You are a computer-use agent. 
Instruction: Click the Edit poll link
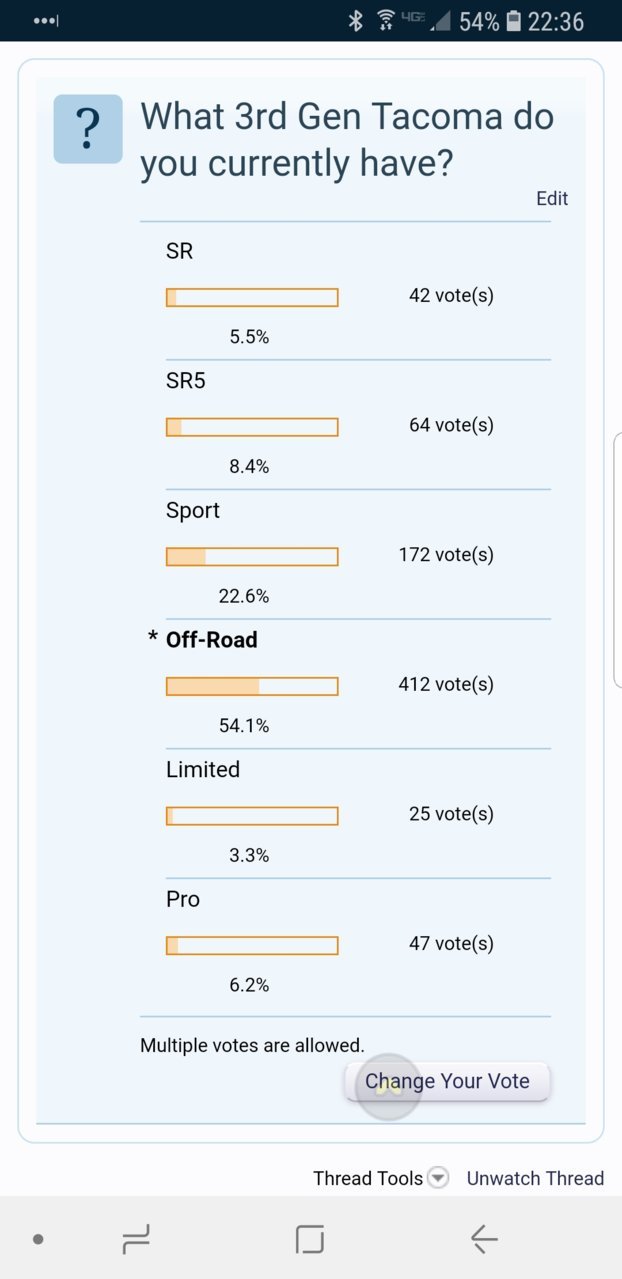tap(552, 198)
